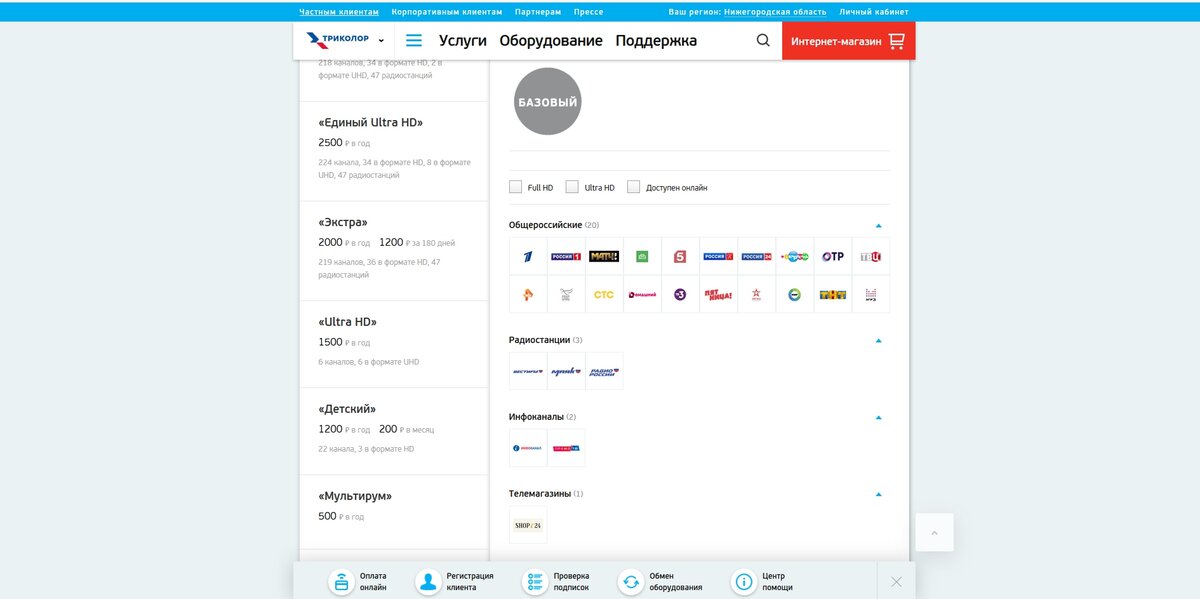Open the purple ТВ3 channel logo

coord(680,294)
